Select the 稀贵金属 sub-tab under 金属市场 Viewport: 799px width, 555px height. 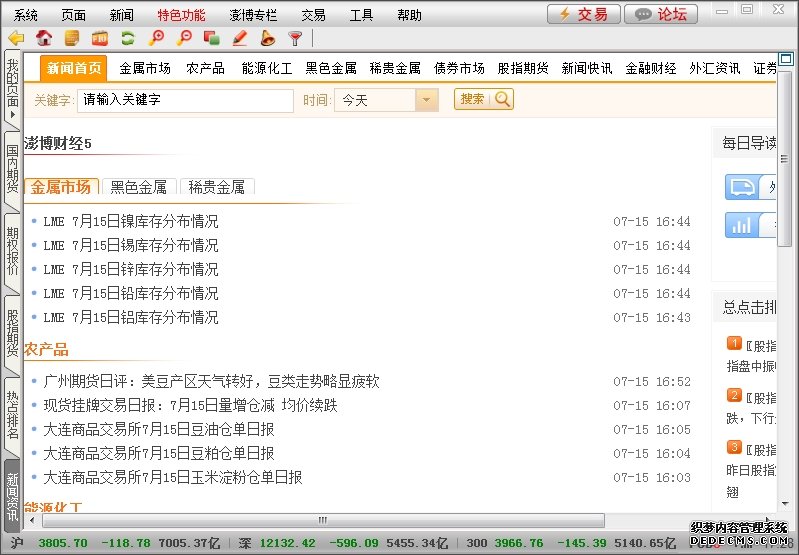(x=216, y=187)
